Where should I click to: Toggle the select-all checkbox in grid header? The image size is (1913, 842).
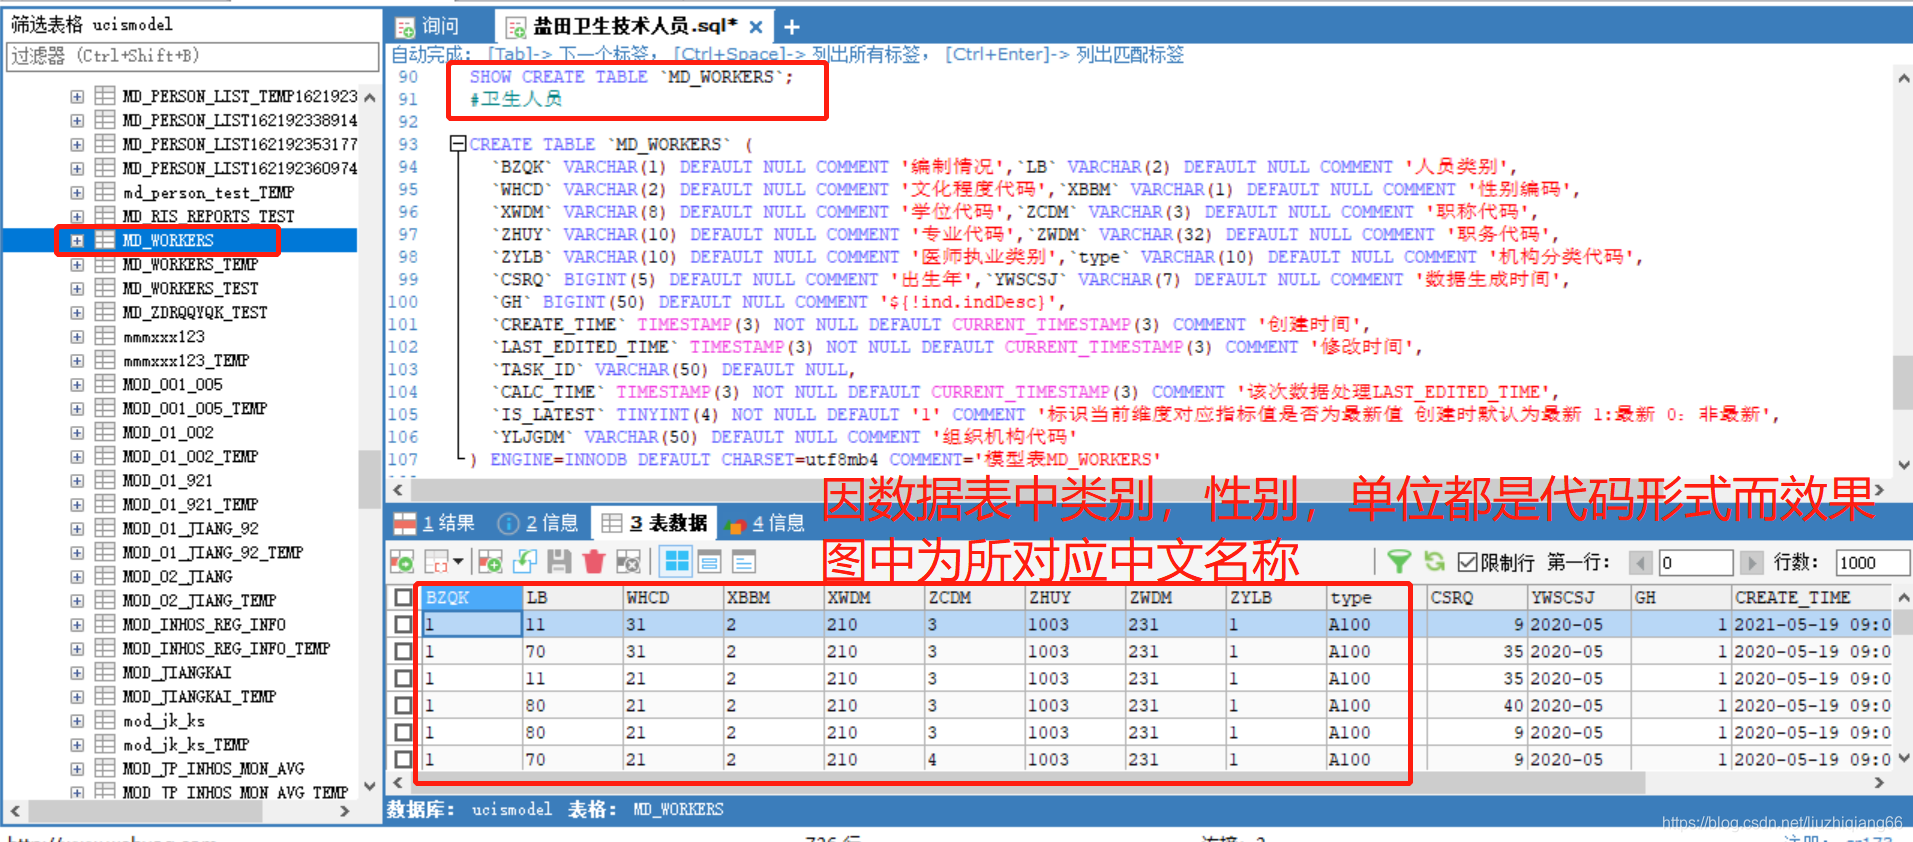pos(403,597)
